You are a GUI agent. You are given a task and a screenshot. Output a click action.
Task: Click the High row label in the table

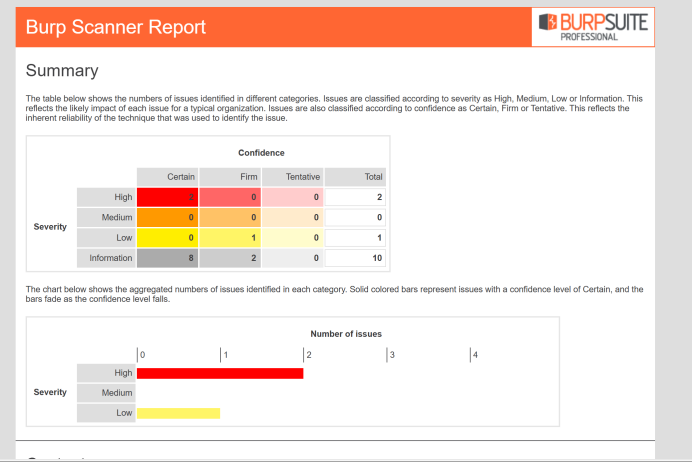(106, 197)
